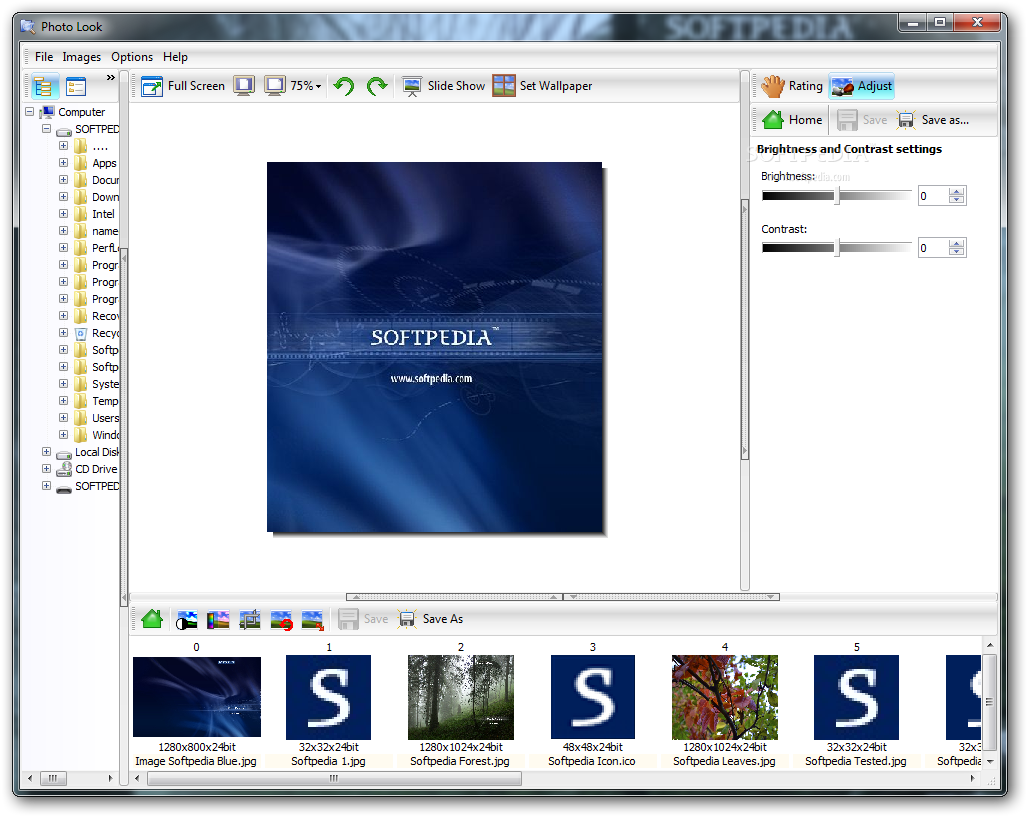
Task: Select the fit-to-window monitor icon
Action: 244,86
